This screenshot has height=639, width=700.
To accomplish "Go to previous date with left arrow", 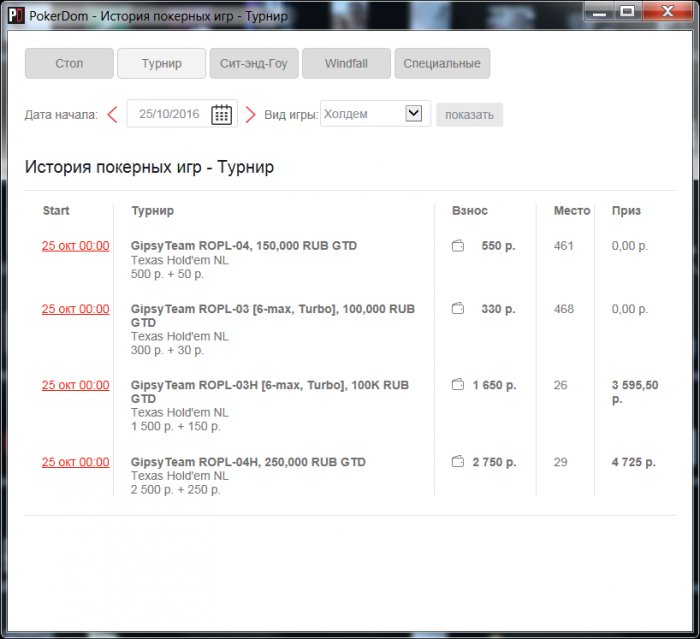I will 112,115.
